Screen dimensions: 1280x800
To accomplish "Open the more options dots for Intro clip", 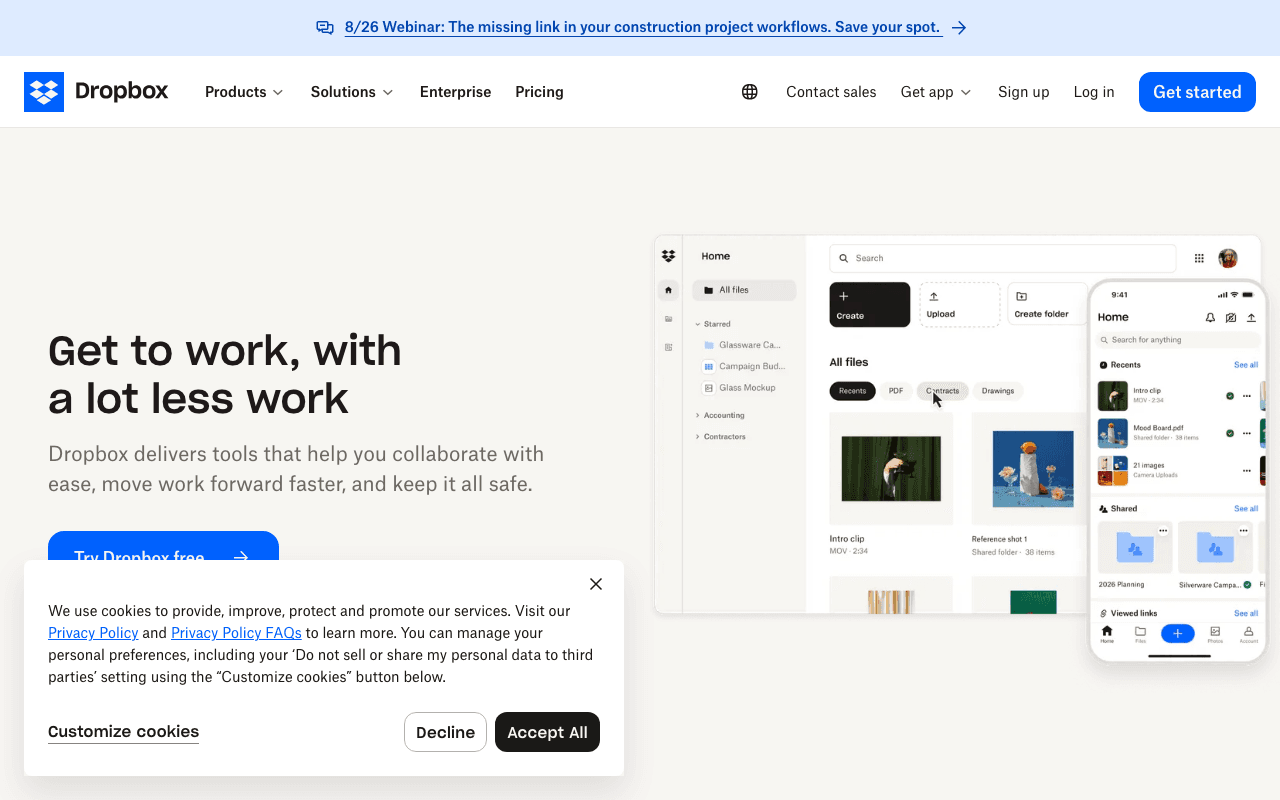I will [x=1247, y=396].
